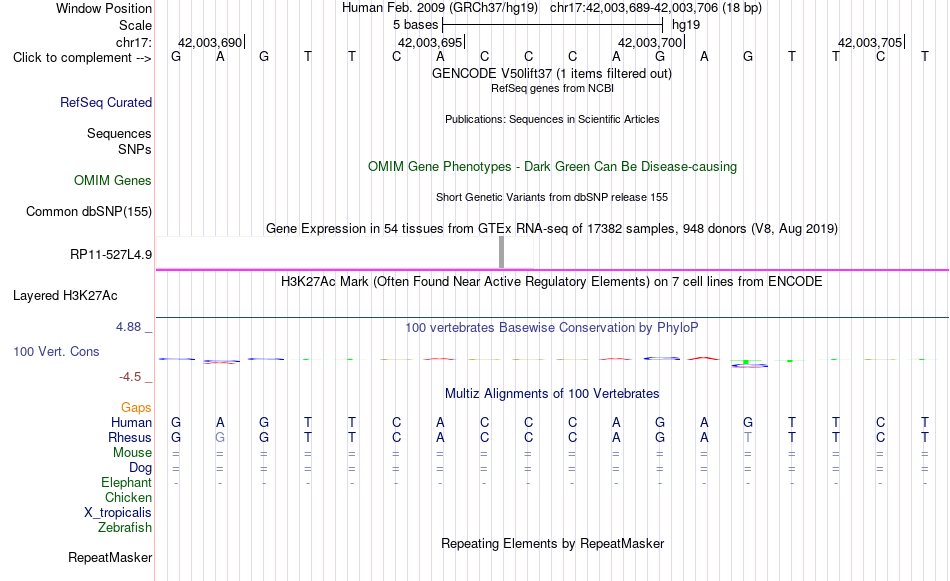Click the grayed T in the Rhesus row
Screen dimensions: 950x581
(x=748, y=437)
